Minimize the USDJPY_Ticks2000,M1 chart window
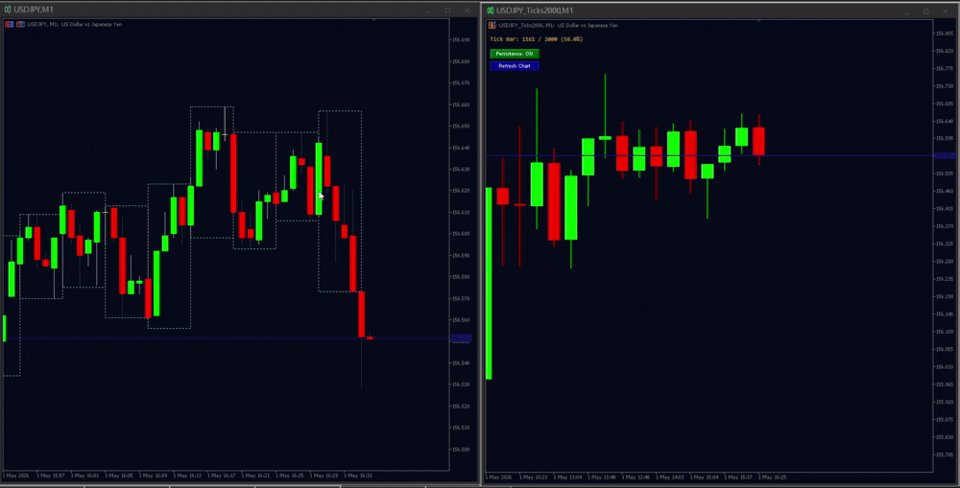Viewport: 960px width, 488px height. [907, 11]
